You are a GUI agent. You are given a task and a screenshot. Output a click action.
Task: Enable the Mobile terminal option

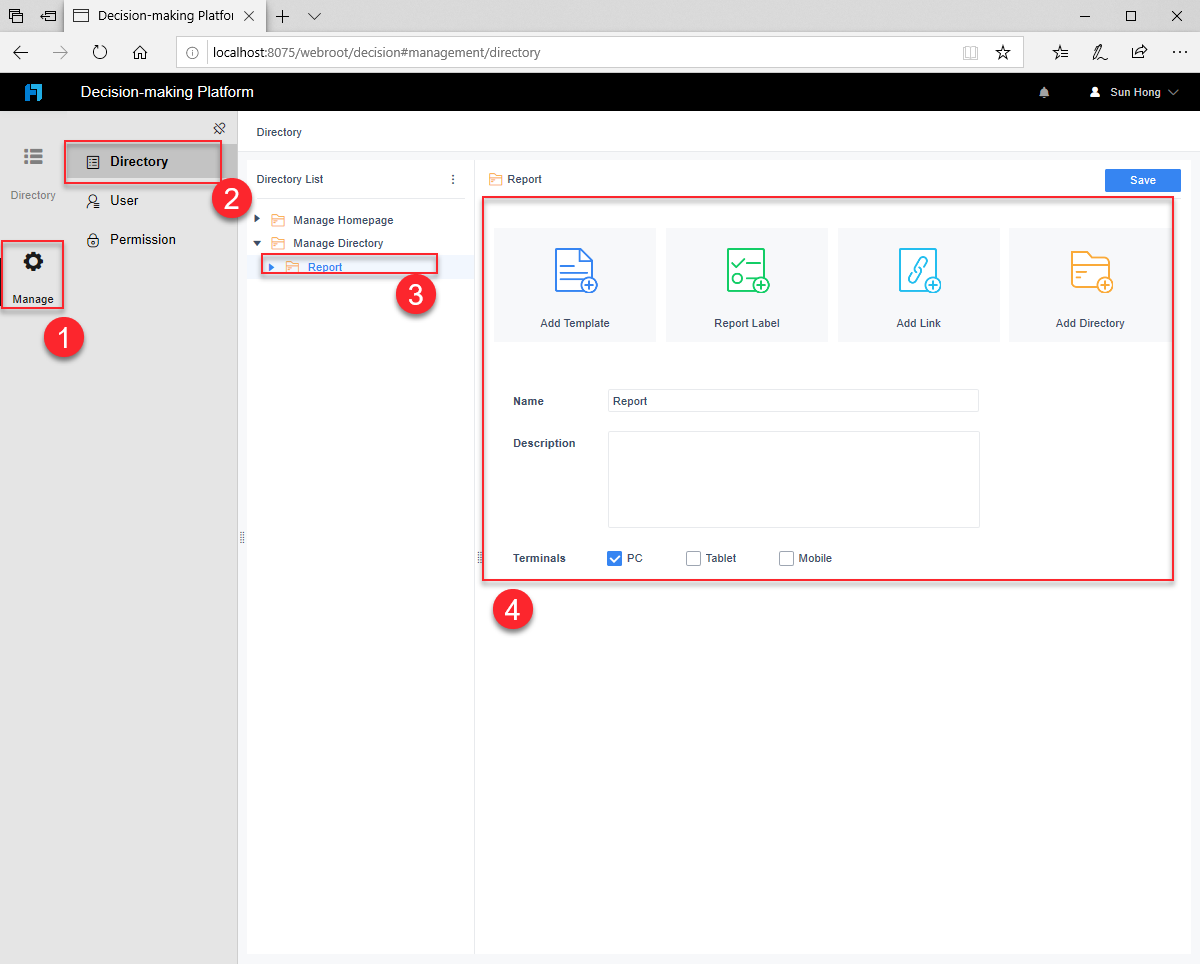coord(786,558)
